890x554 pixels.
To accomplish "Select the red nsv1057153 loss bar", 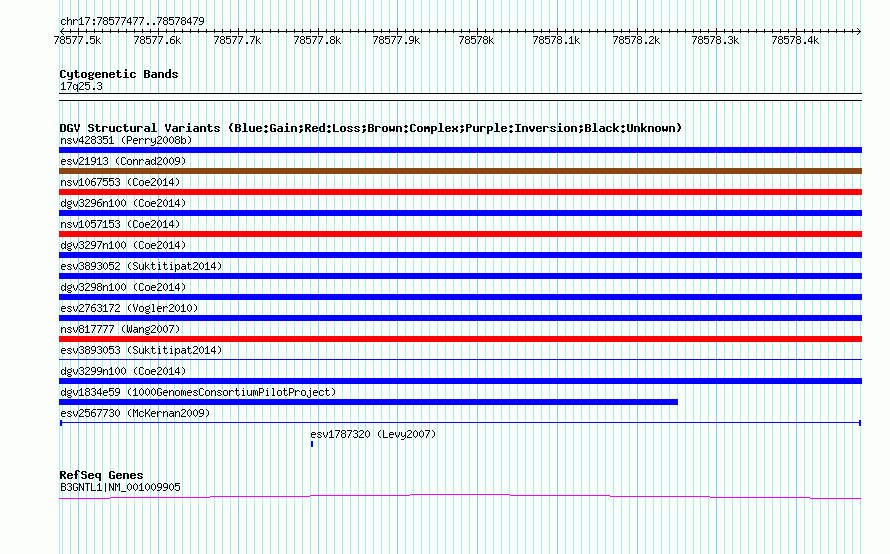I will pyautogui.click(x=460, y=234).
